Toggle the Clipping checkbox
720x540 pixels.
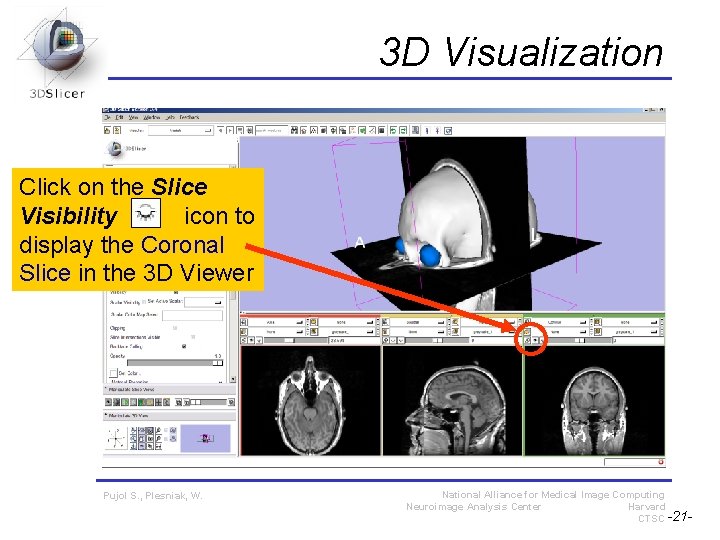[175, 328]
